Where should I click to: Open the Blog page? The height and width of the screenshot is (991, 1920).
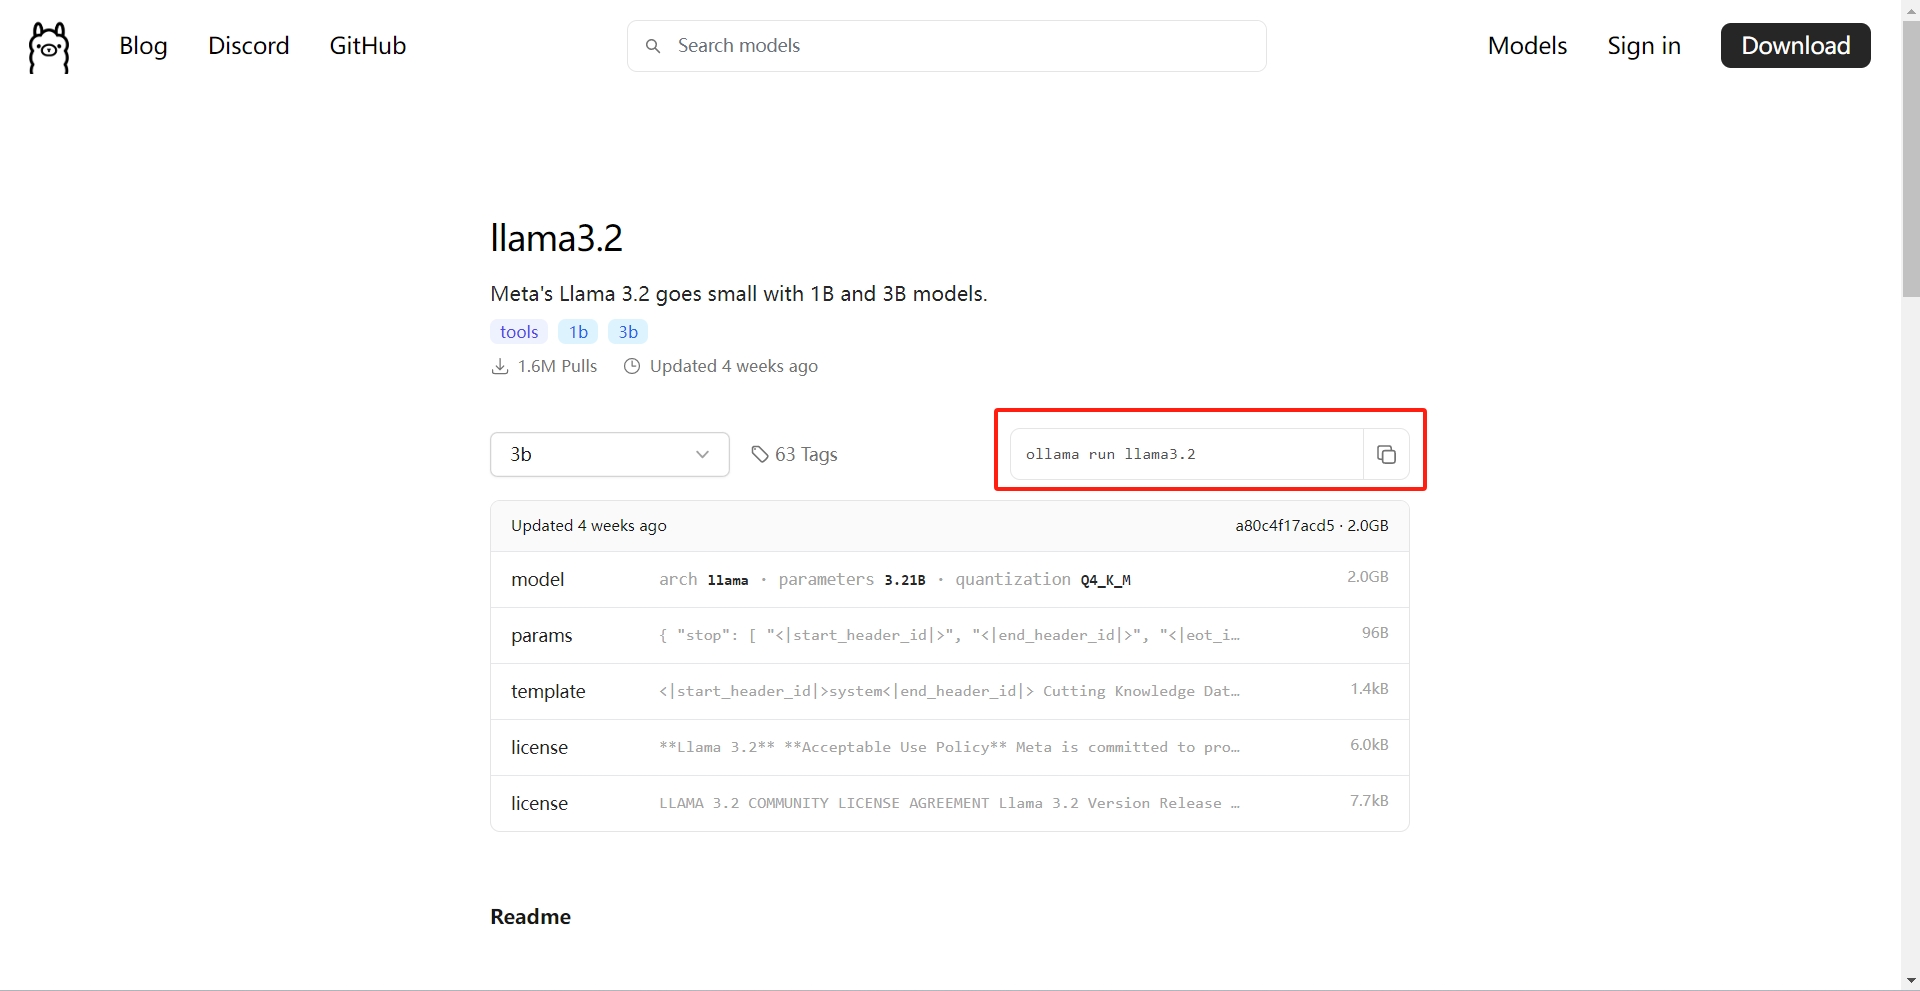(143, 46)
